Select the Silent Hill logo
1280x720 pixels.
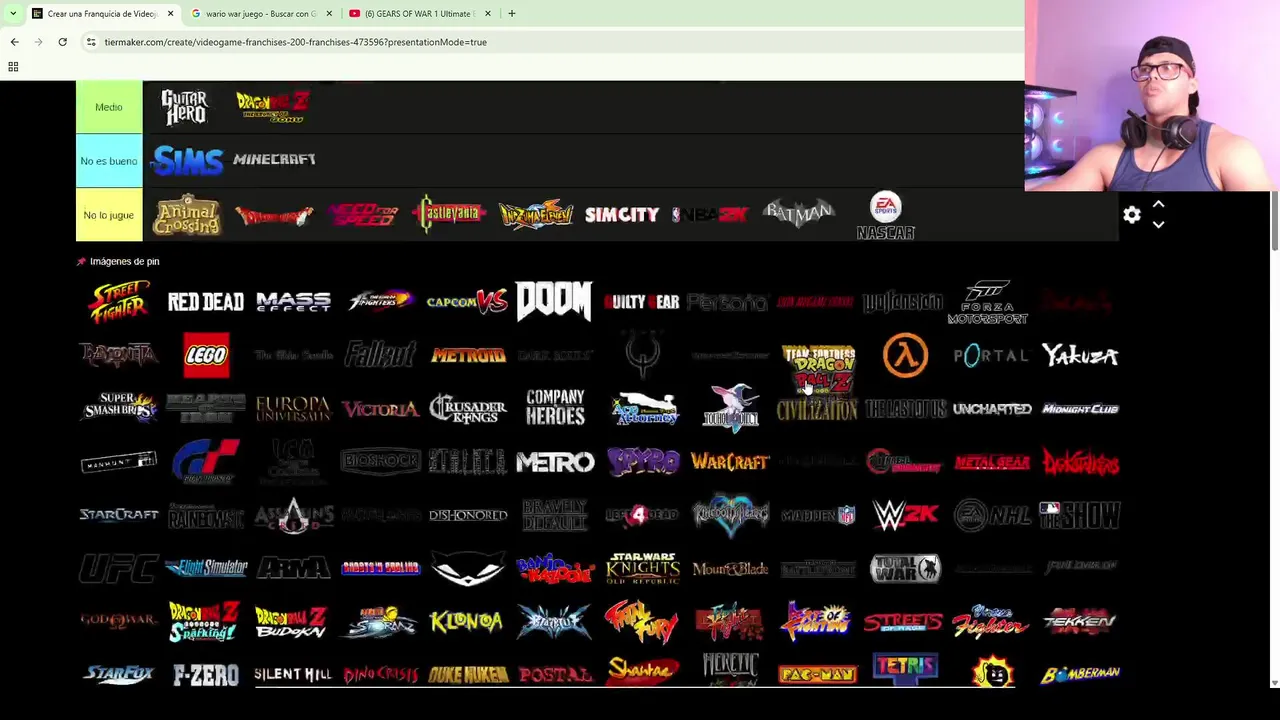[x=292, y=675]
